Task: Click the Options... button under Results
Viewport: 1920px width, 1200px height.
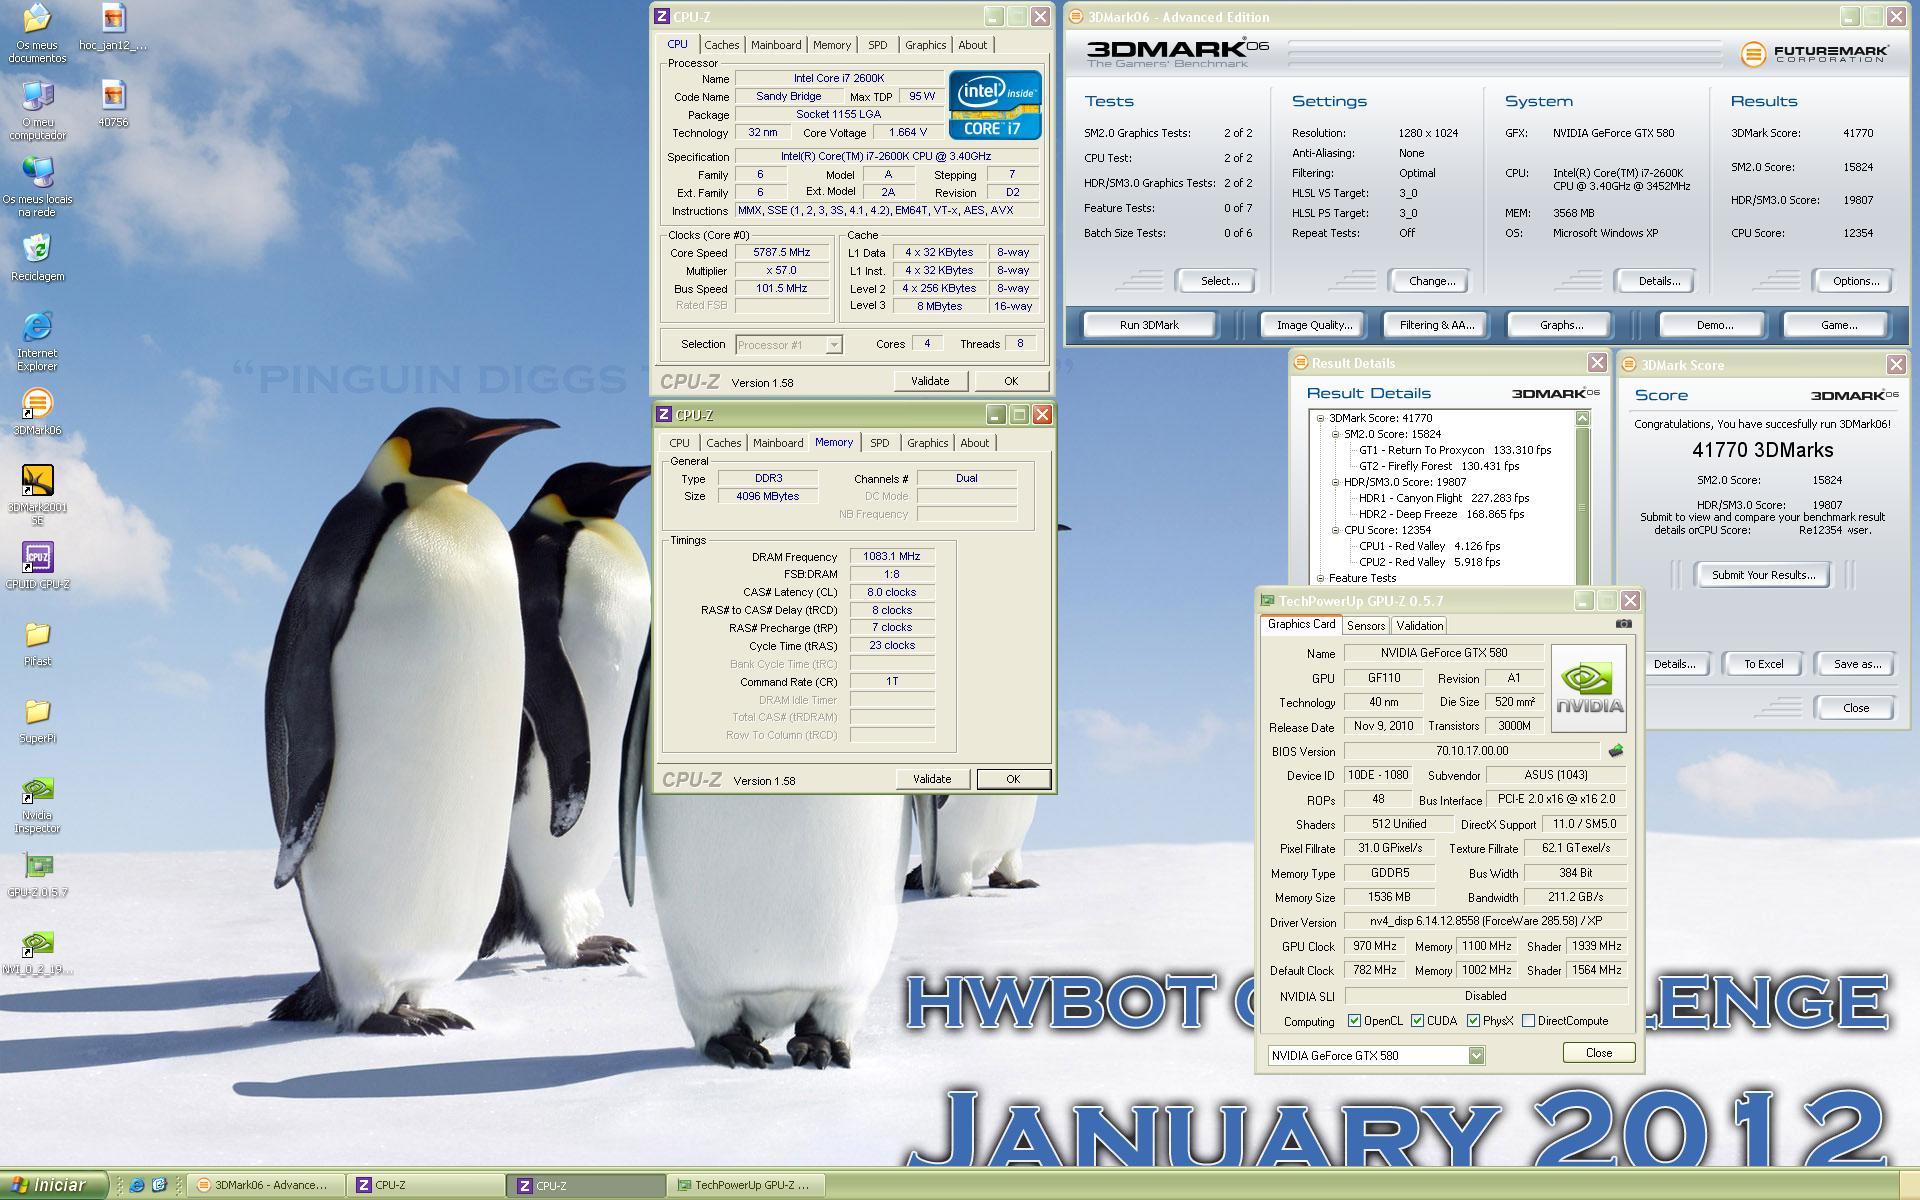Action: (x=1856, y=281)
